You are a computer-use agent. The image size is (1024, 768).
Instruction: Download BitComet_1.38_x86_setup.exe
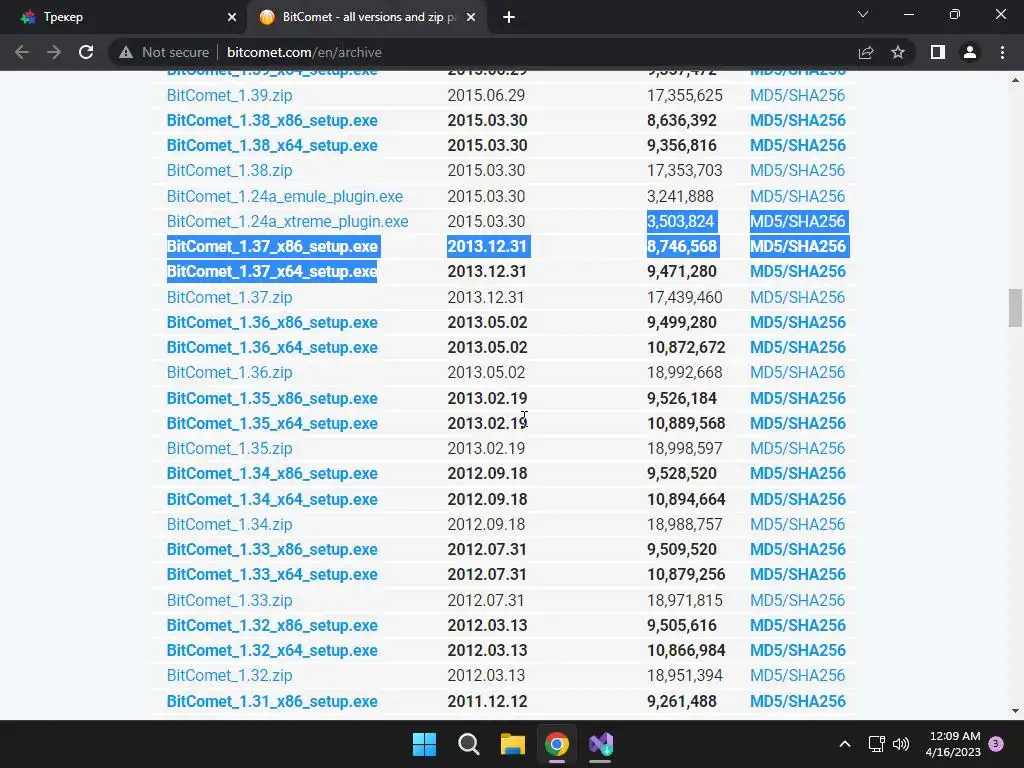pos(272,121)
